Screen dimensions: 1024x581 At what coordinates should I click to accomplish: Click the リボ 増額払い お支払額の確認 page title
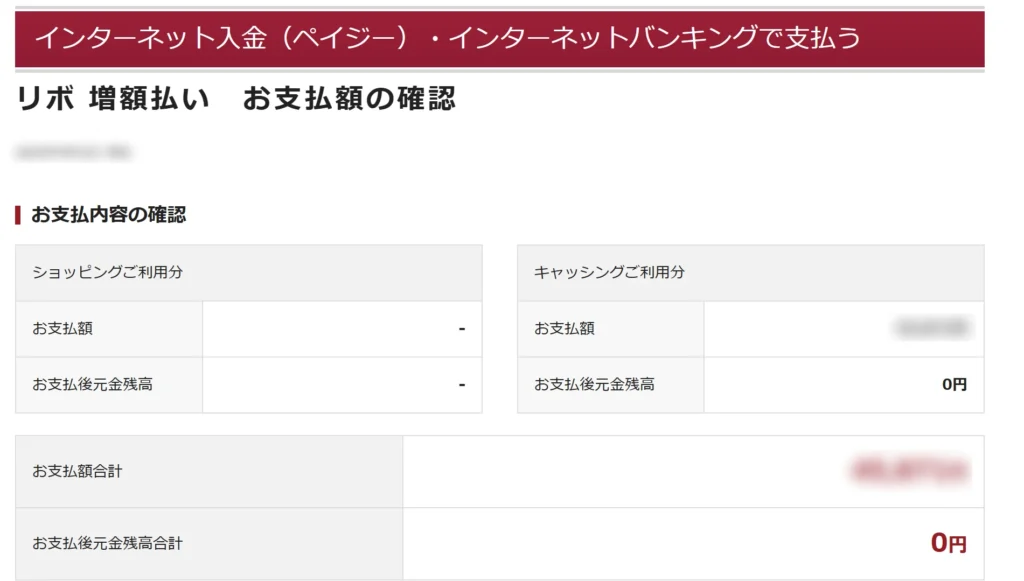click(x=236, y=98)
